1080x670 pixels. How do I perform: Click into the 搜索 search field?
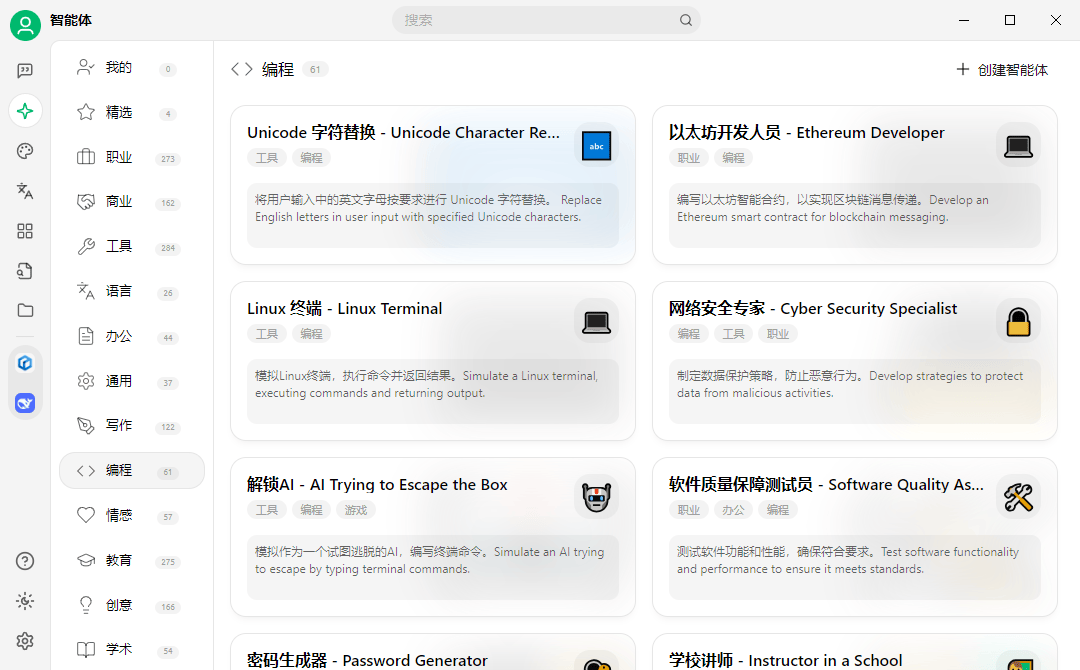pos(537,20)
